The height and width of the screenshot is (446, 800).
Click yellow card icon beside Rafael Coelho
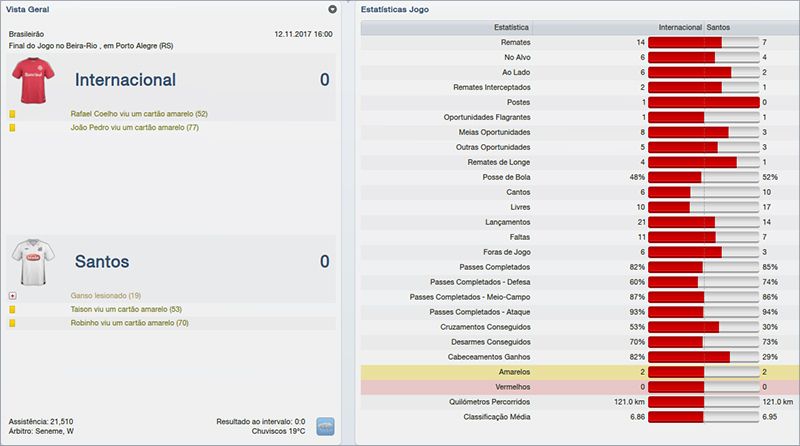12,114
